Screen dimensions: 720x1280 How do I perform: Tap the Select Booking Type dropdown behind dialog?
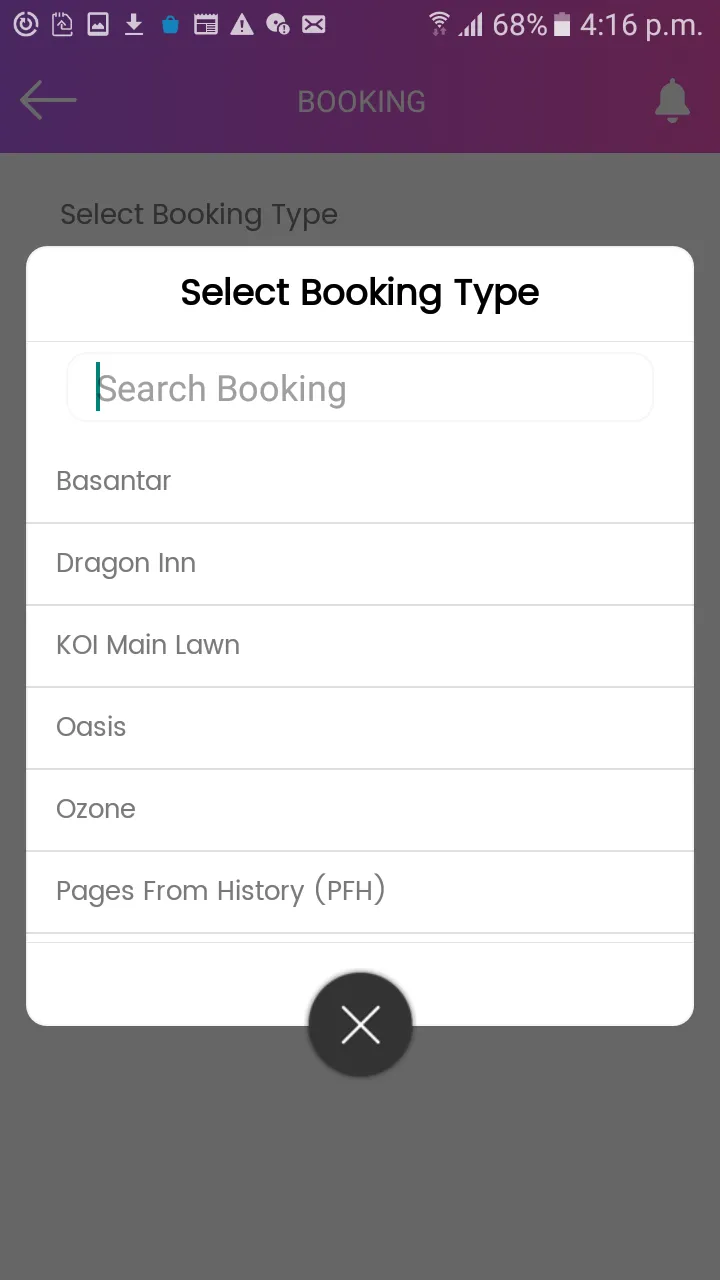199,214
